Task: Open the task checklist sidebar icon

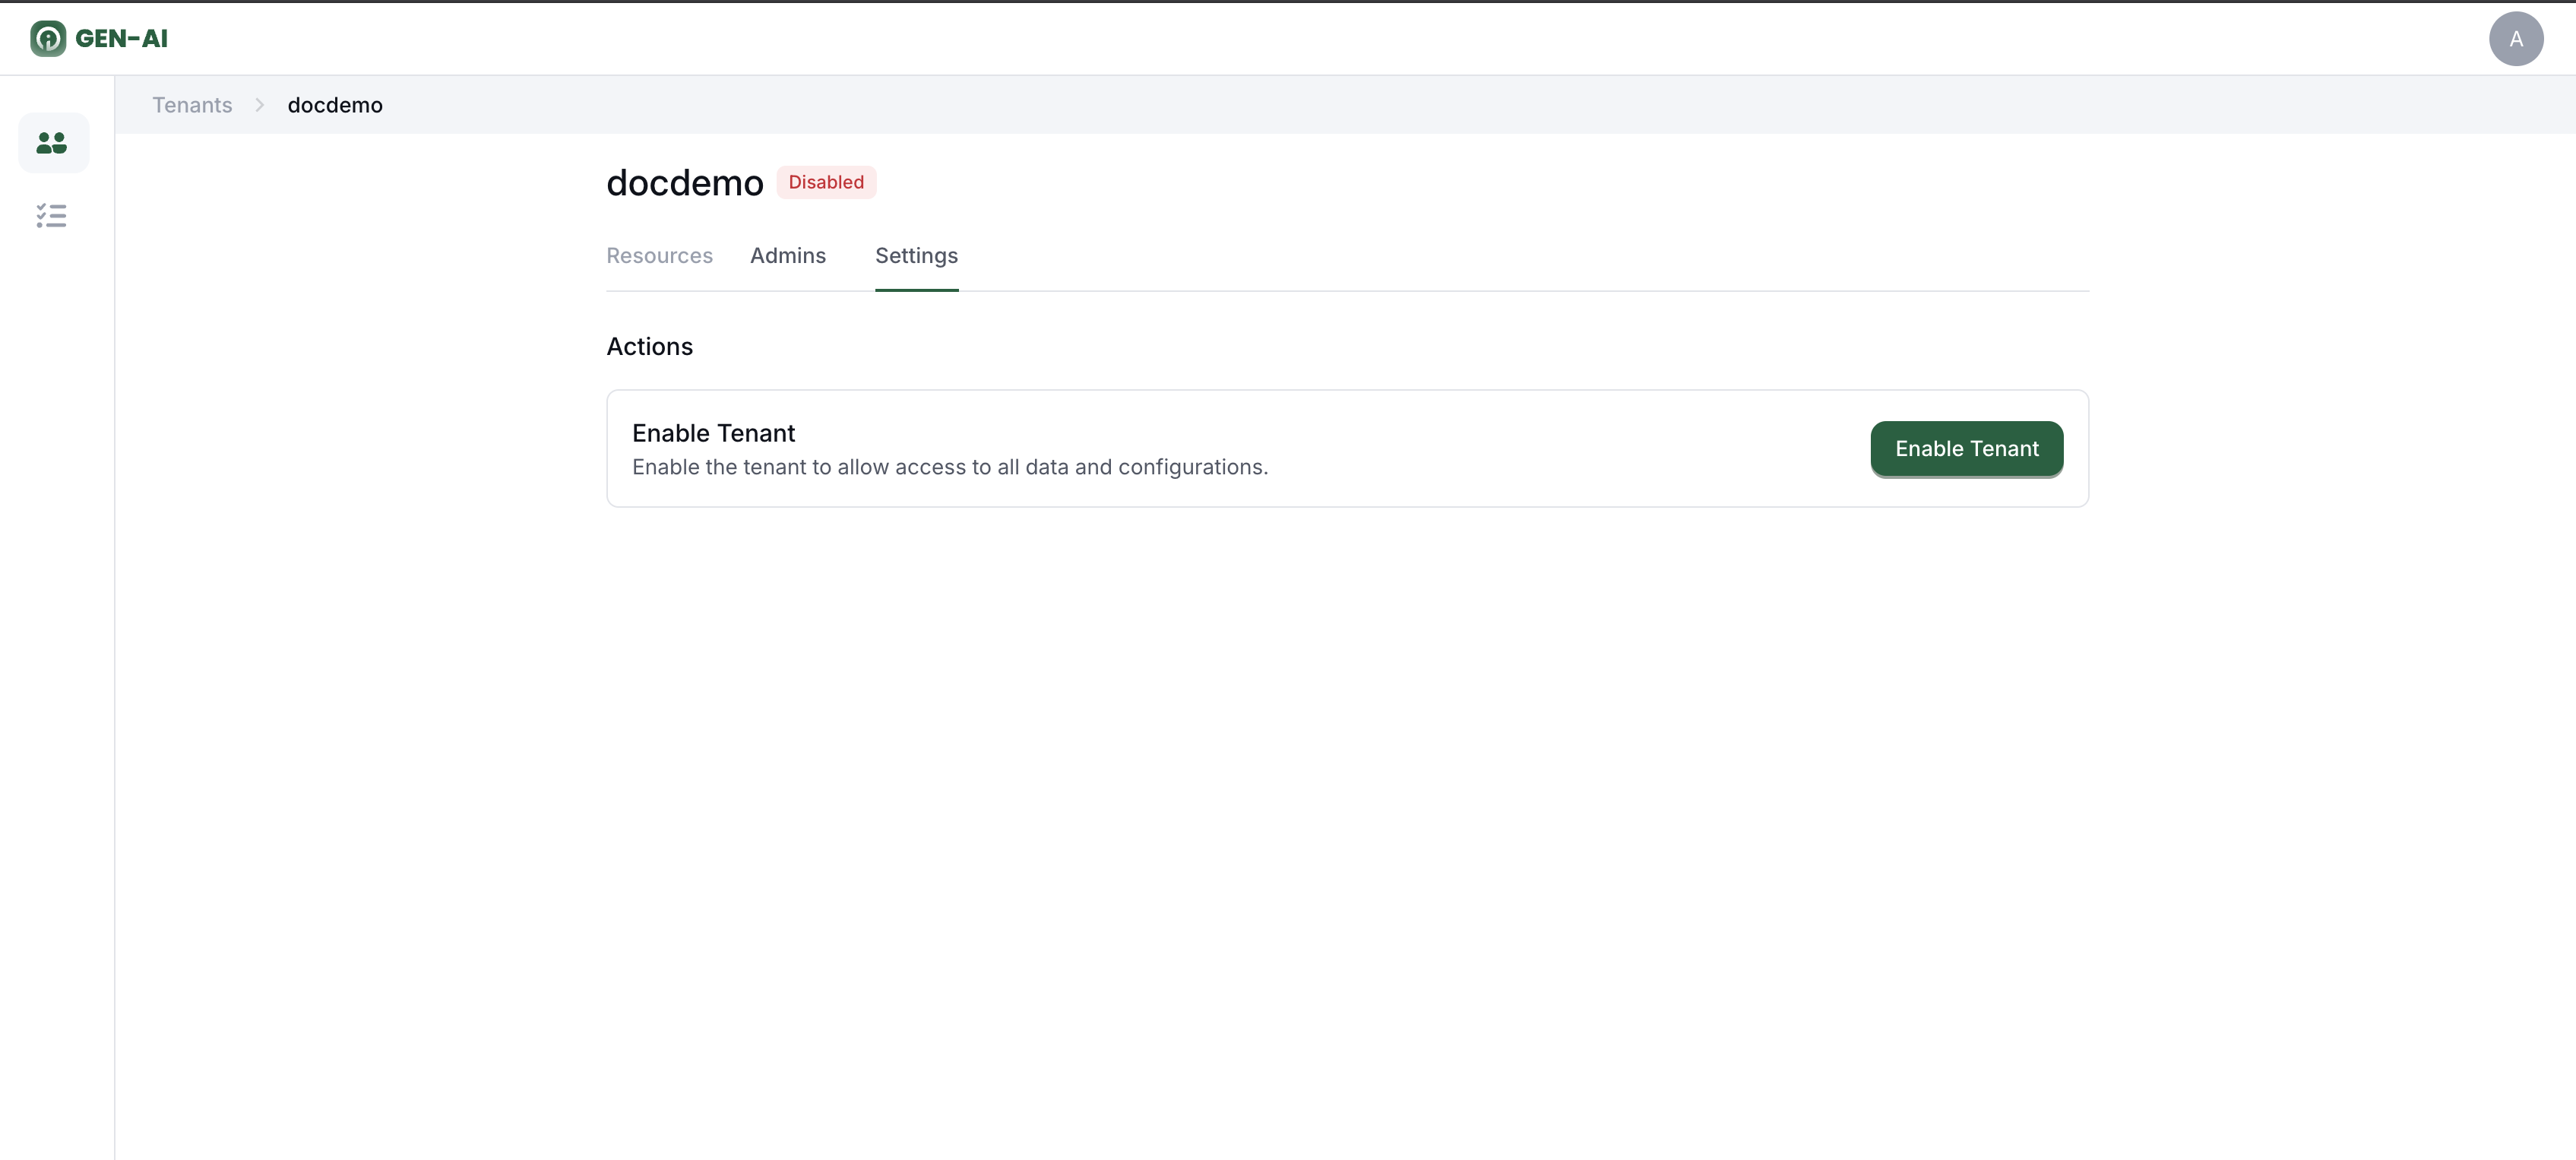Action: click(x=52, y=216)
